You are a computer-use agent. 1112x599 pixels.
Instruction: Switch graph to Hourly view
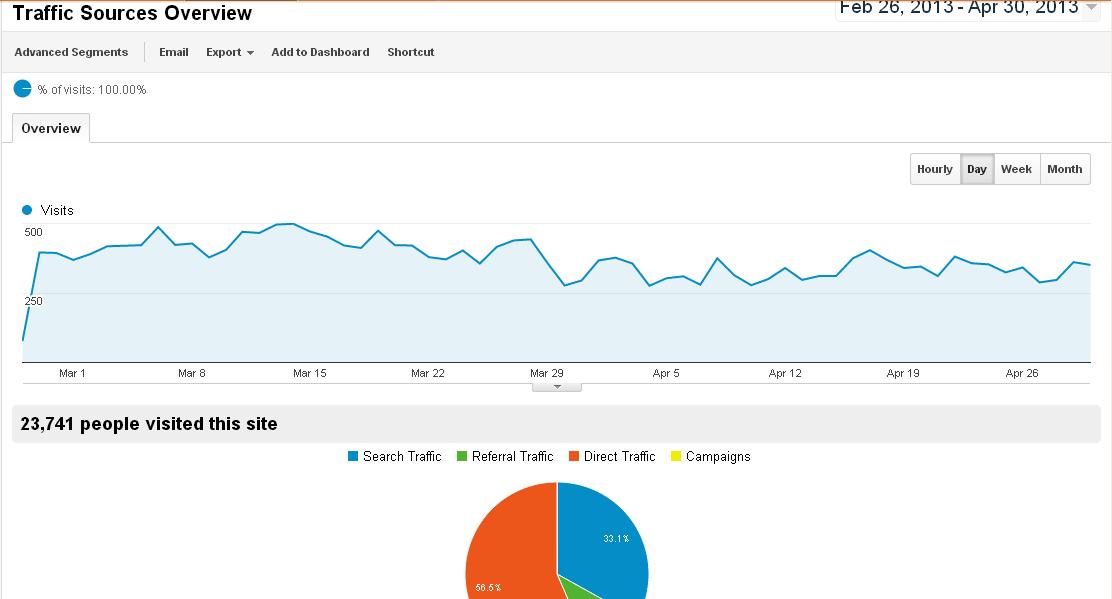(x=935, y=169)
